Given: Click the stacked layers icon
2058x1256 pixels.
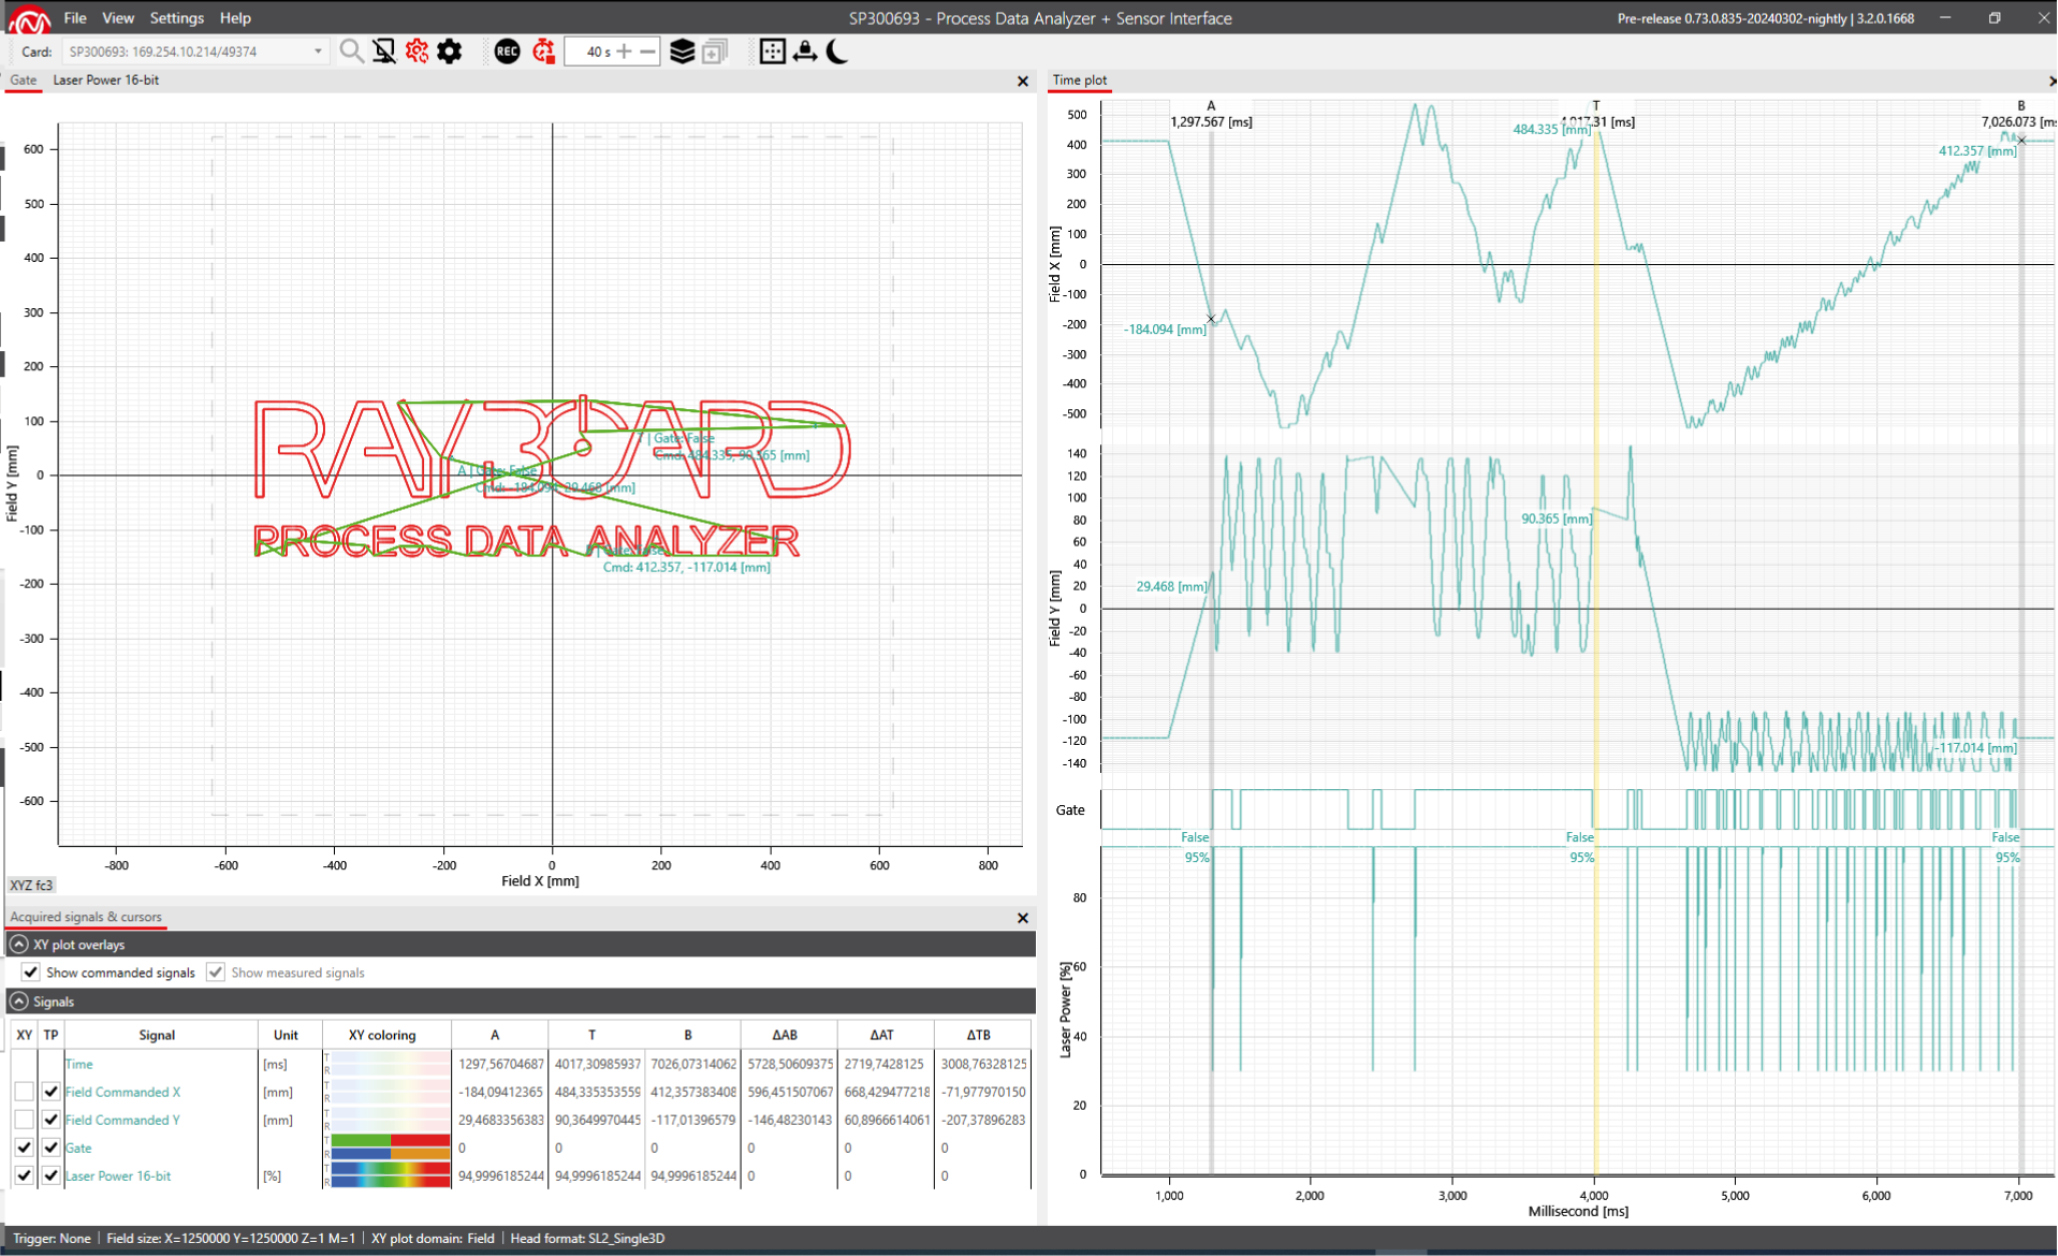Looking at the screenshot, I should tap(682, 51).
